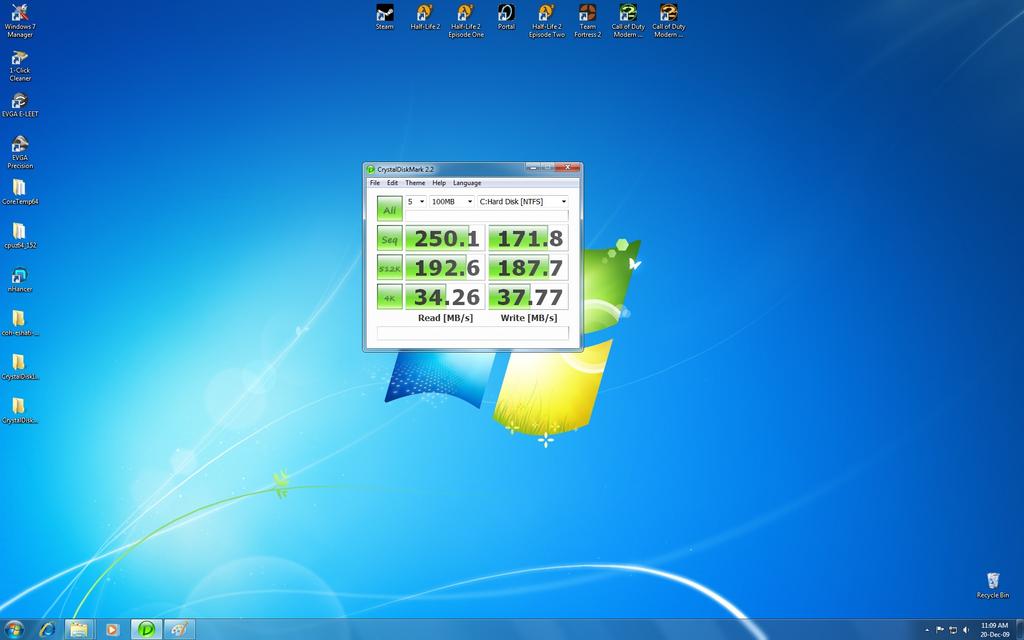
Task: Open the Windows 7 Manager desktop shortcut
Action: 20,21
